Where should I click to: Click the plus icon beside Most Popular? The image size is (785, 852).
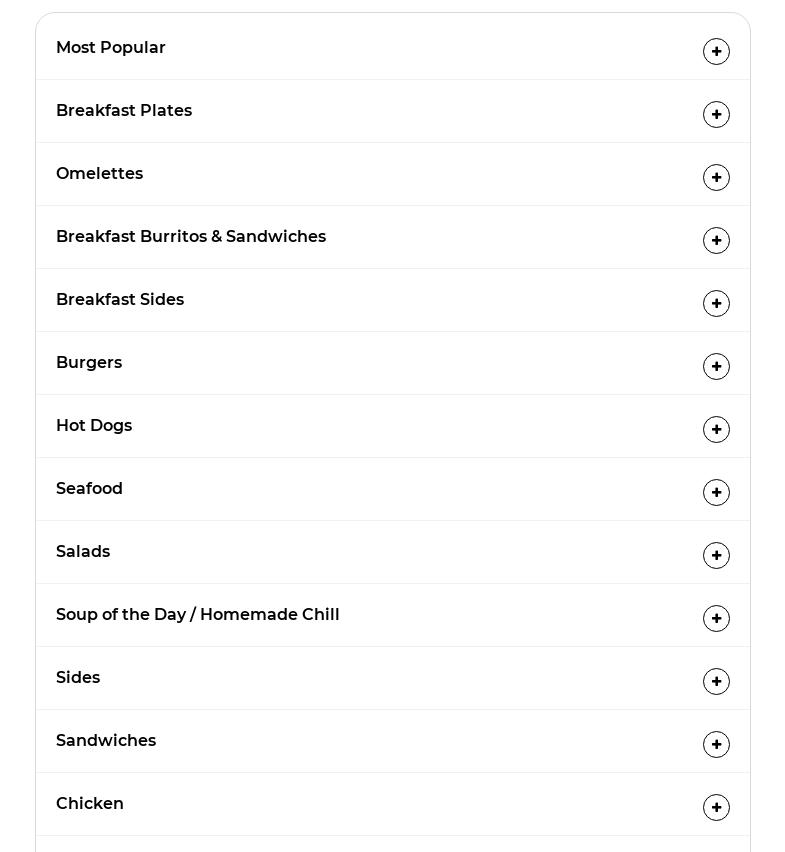point(716,51)
